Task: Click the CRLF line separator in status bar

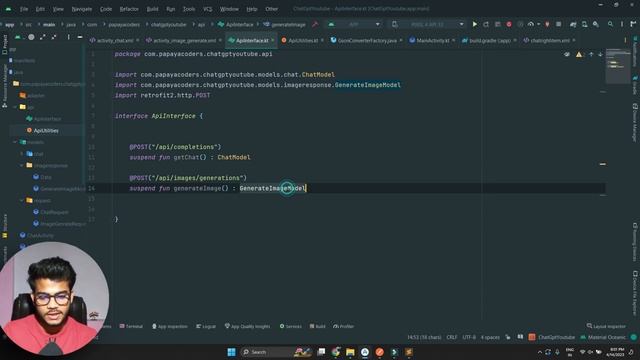Action: click(452, 337)
